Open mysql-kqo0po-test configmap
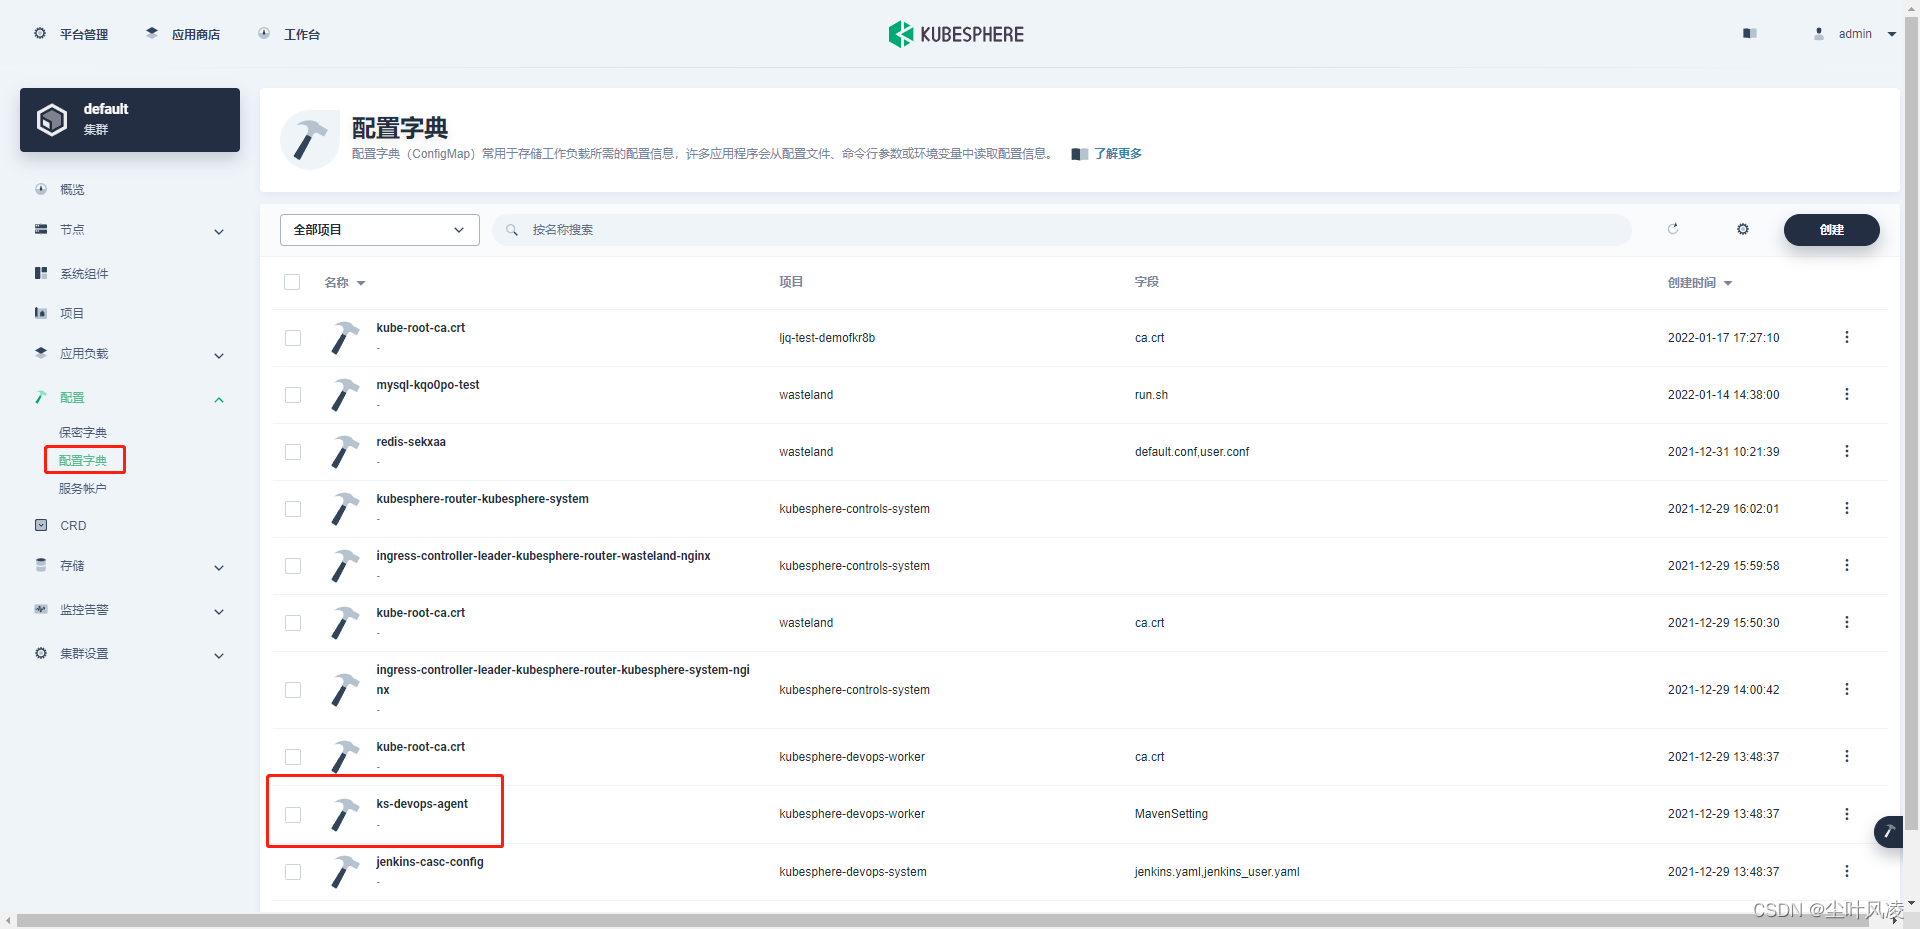 428,385
